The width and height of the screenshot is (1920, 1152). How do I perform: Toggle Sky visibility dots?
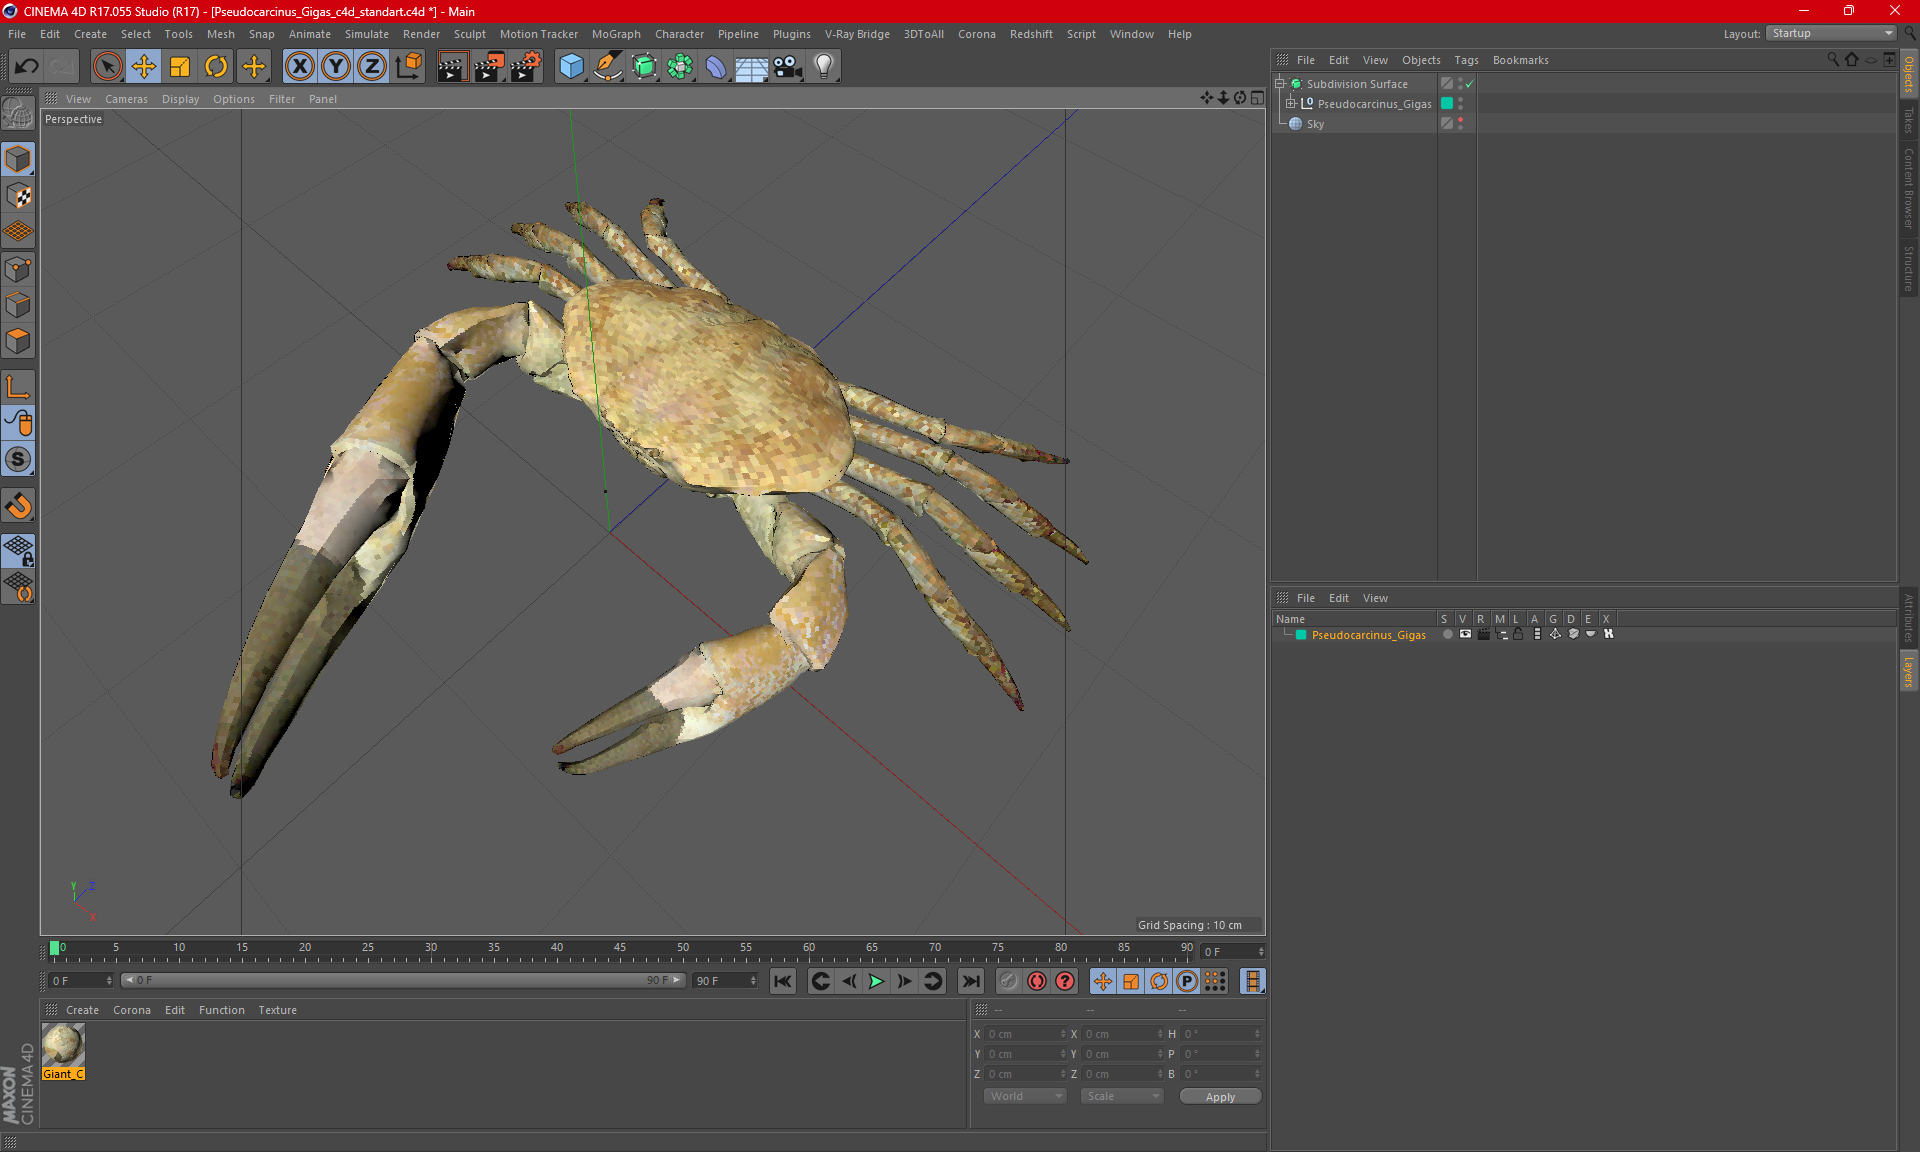coord(1460,123)
